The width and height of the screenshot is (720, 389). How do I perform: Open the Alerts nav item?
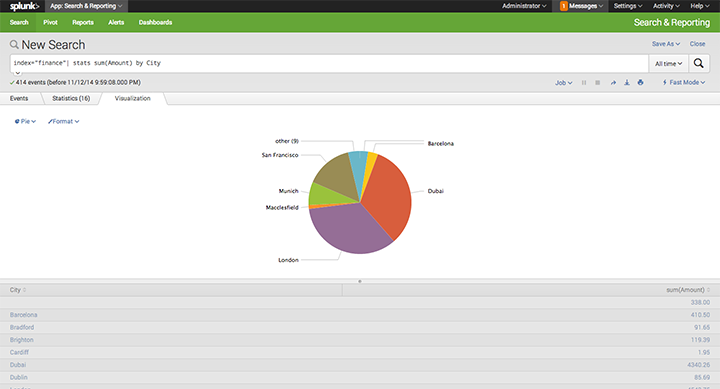coord(116,22)
